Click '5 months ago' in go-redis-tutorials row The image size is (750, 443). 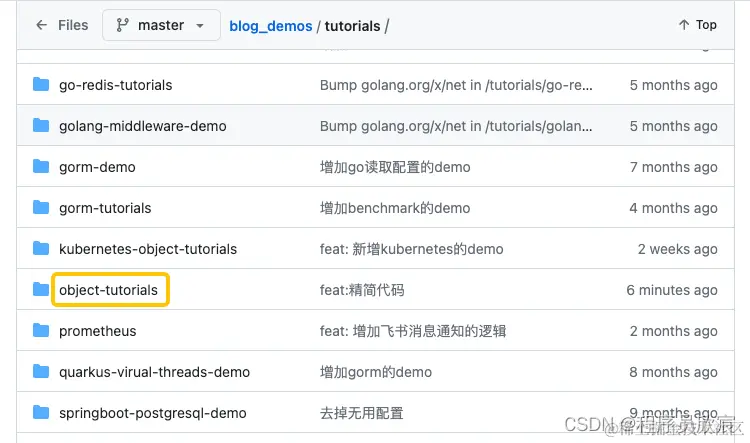pos(673,85)
